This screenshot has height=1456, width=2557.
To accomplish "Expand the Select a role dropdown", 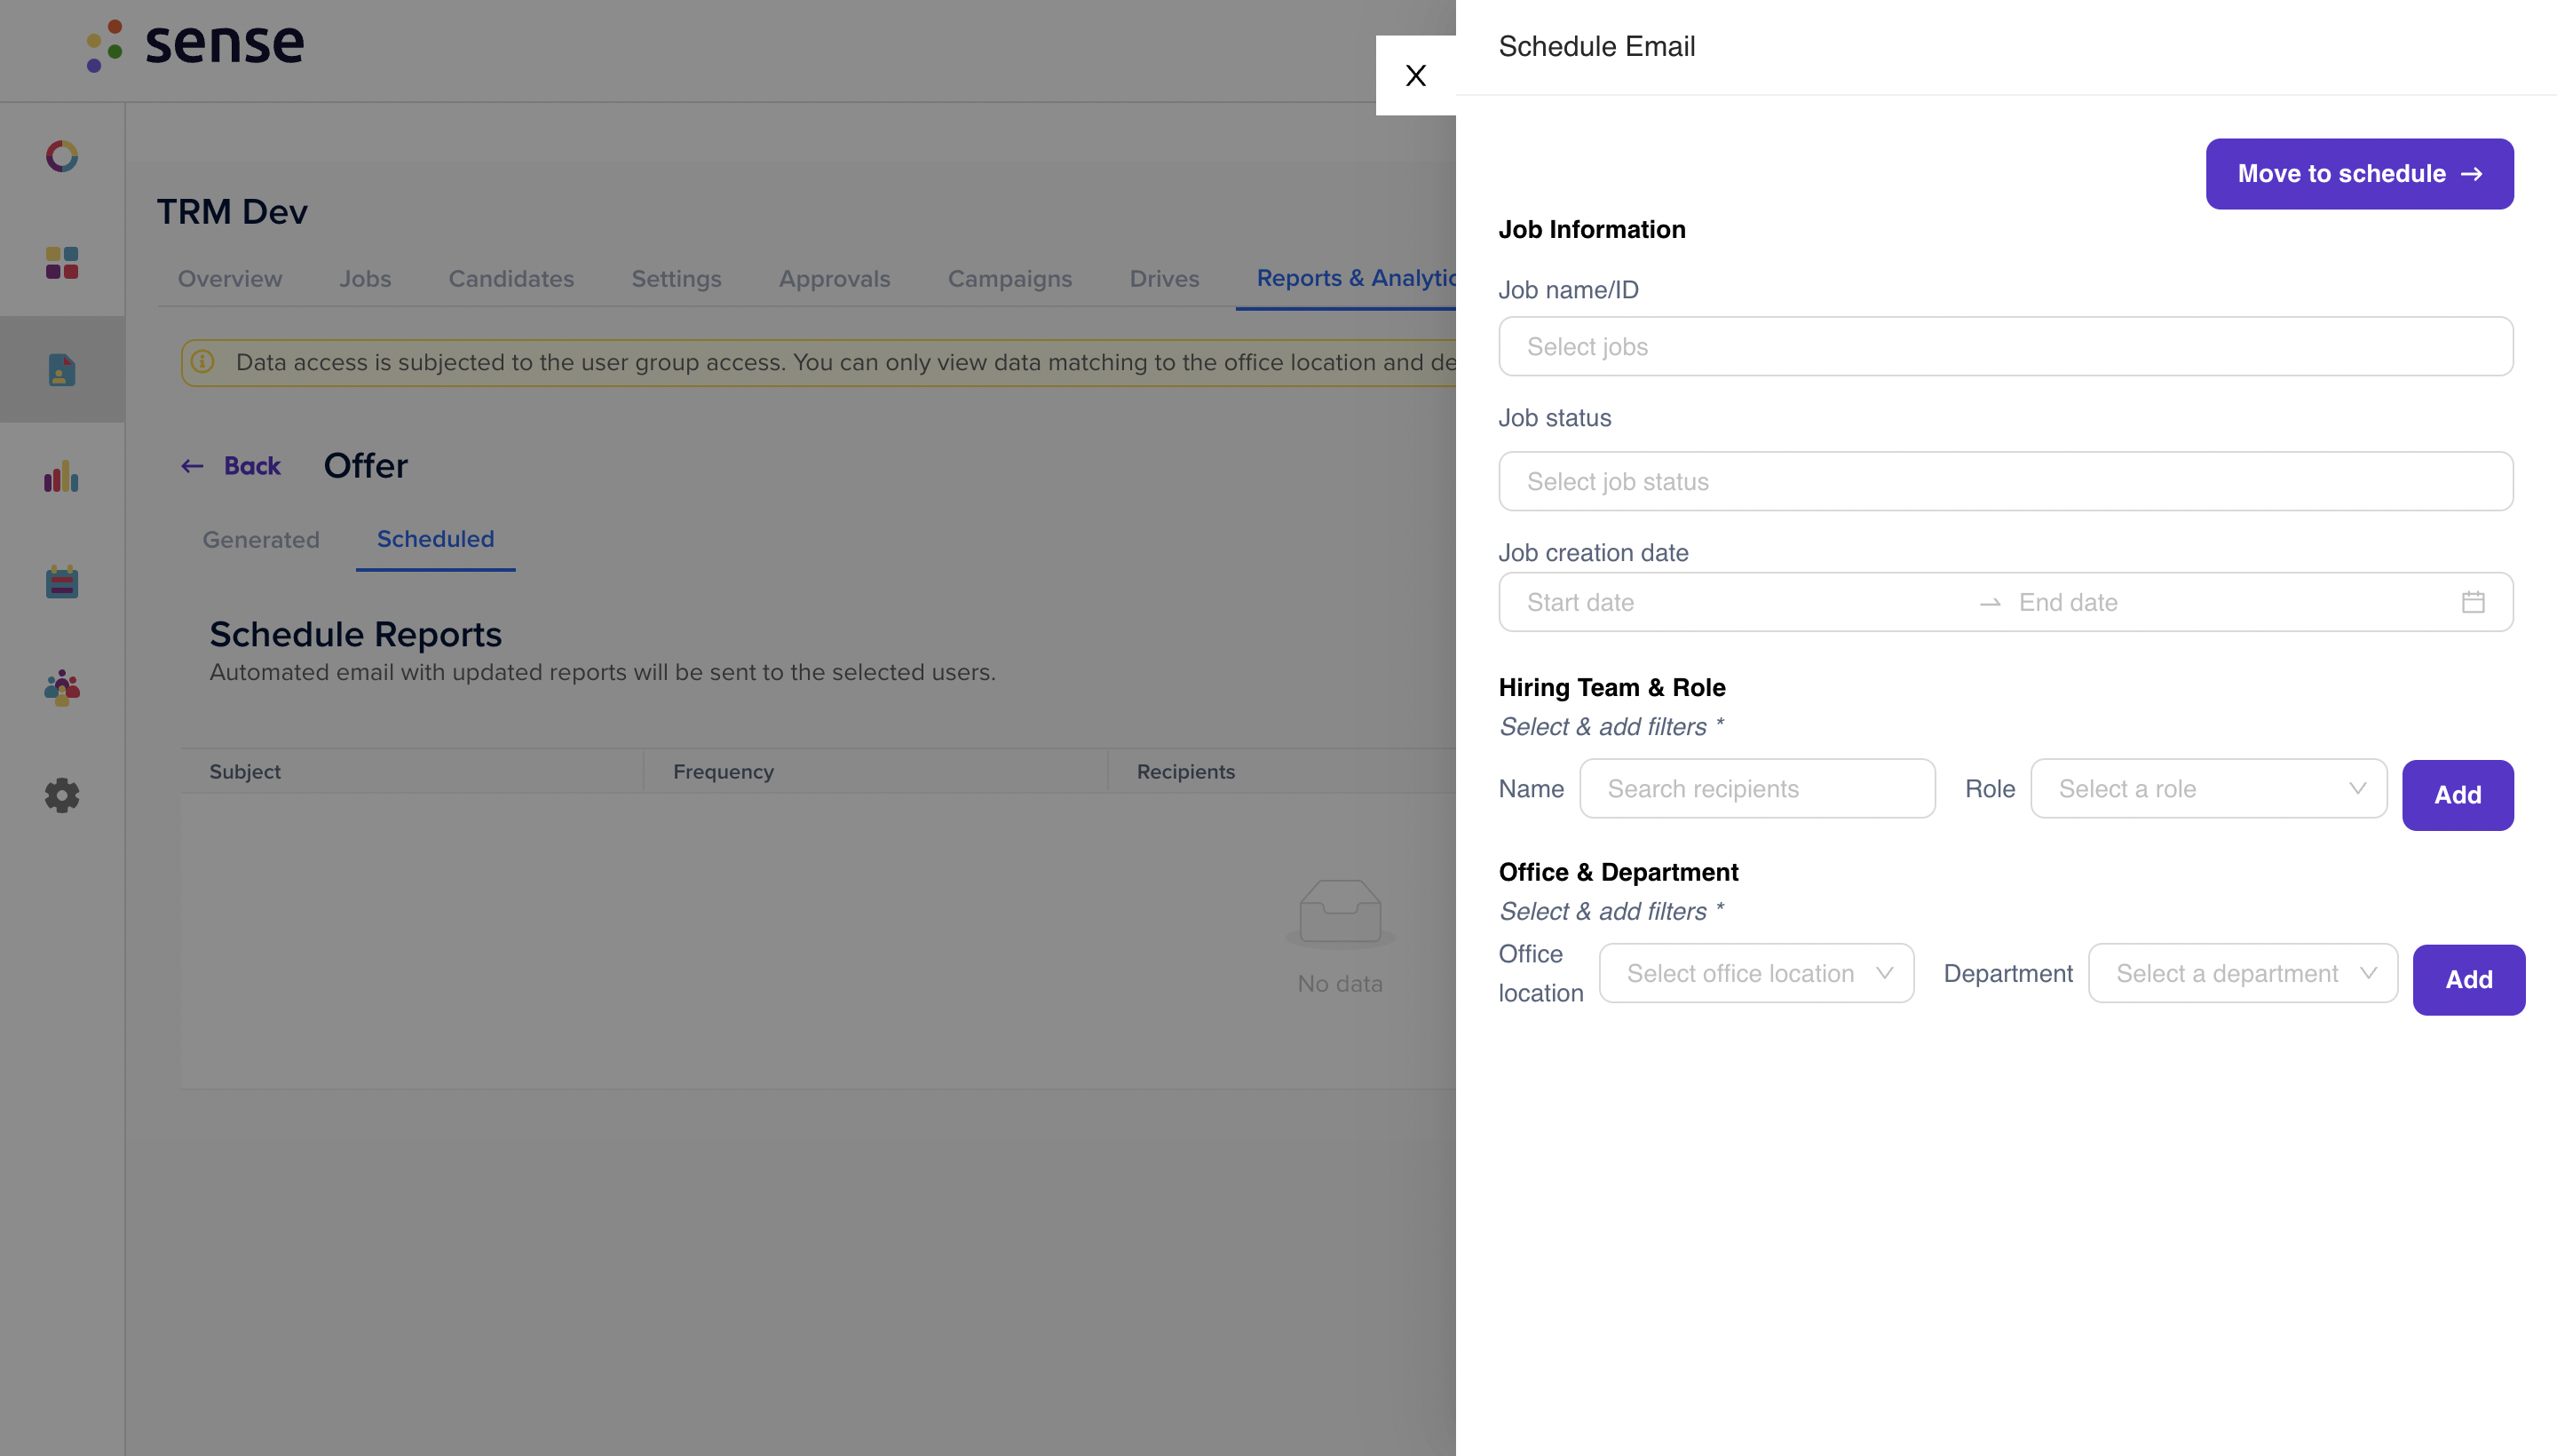I will point(2208,789).
